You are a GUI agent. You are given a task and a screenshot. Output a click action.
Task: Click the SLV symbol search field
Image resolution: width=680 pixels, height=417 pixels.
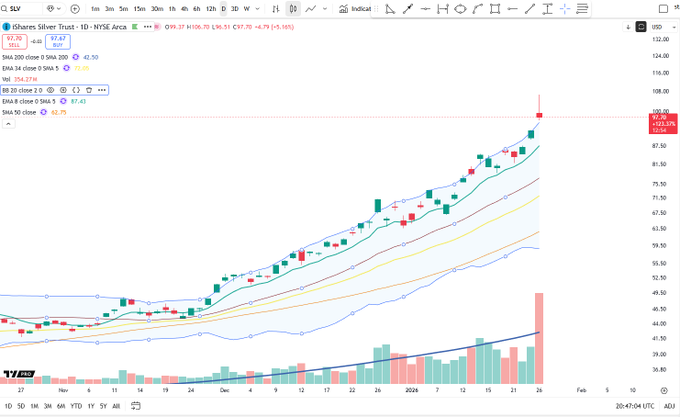[22, 9]
